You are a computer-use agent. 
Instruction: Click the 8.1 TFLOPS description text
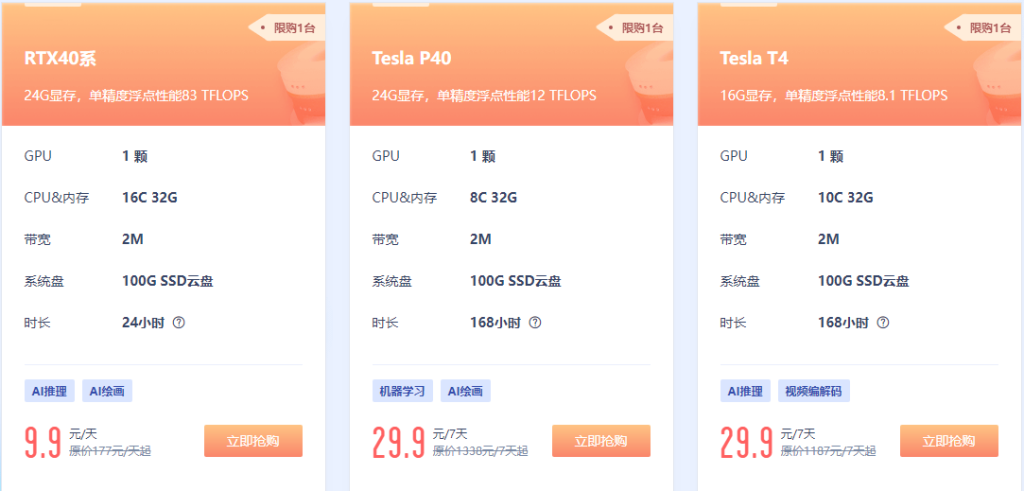tap(834, 95)
